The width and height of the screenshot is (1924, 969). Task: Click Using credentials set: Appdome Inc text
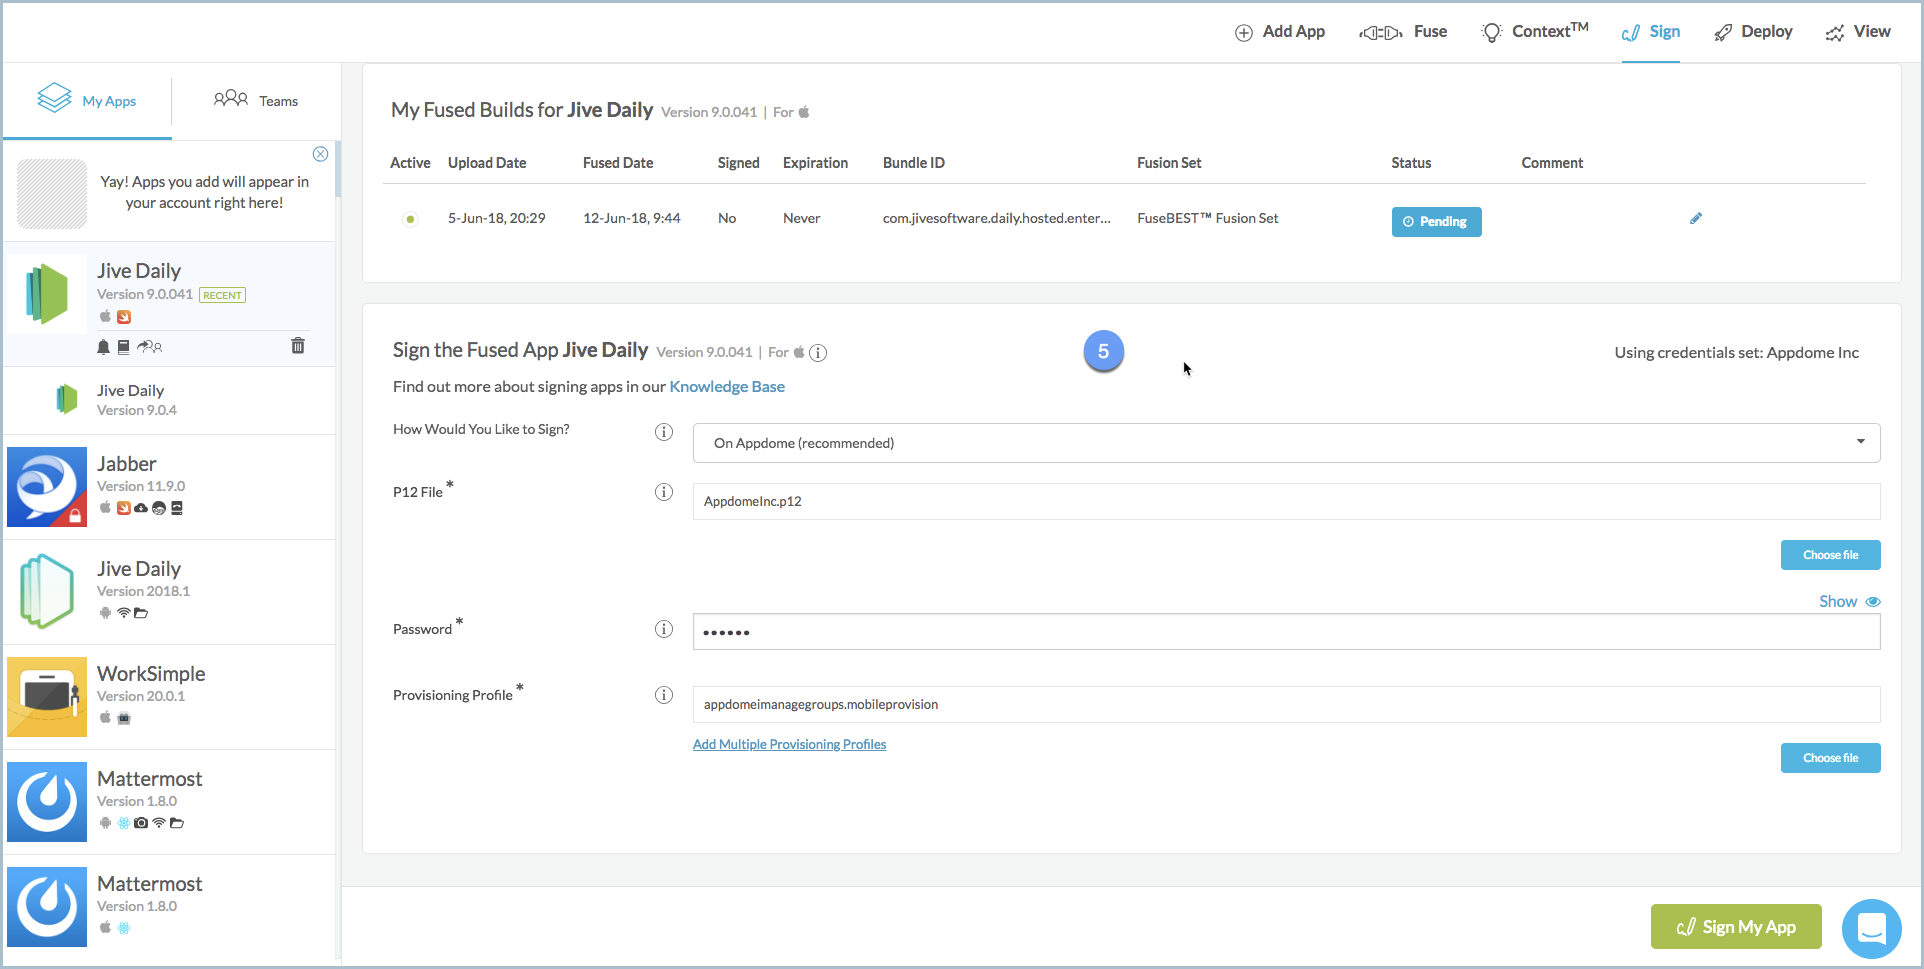(1736, 353)
